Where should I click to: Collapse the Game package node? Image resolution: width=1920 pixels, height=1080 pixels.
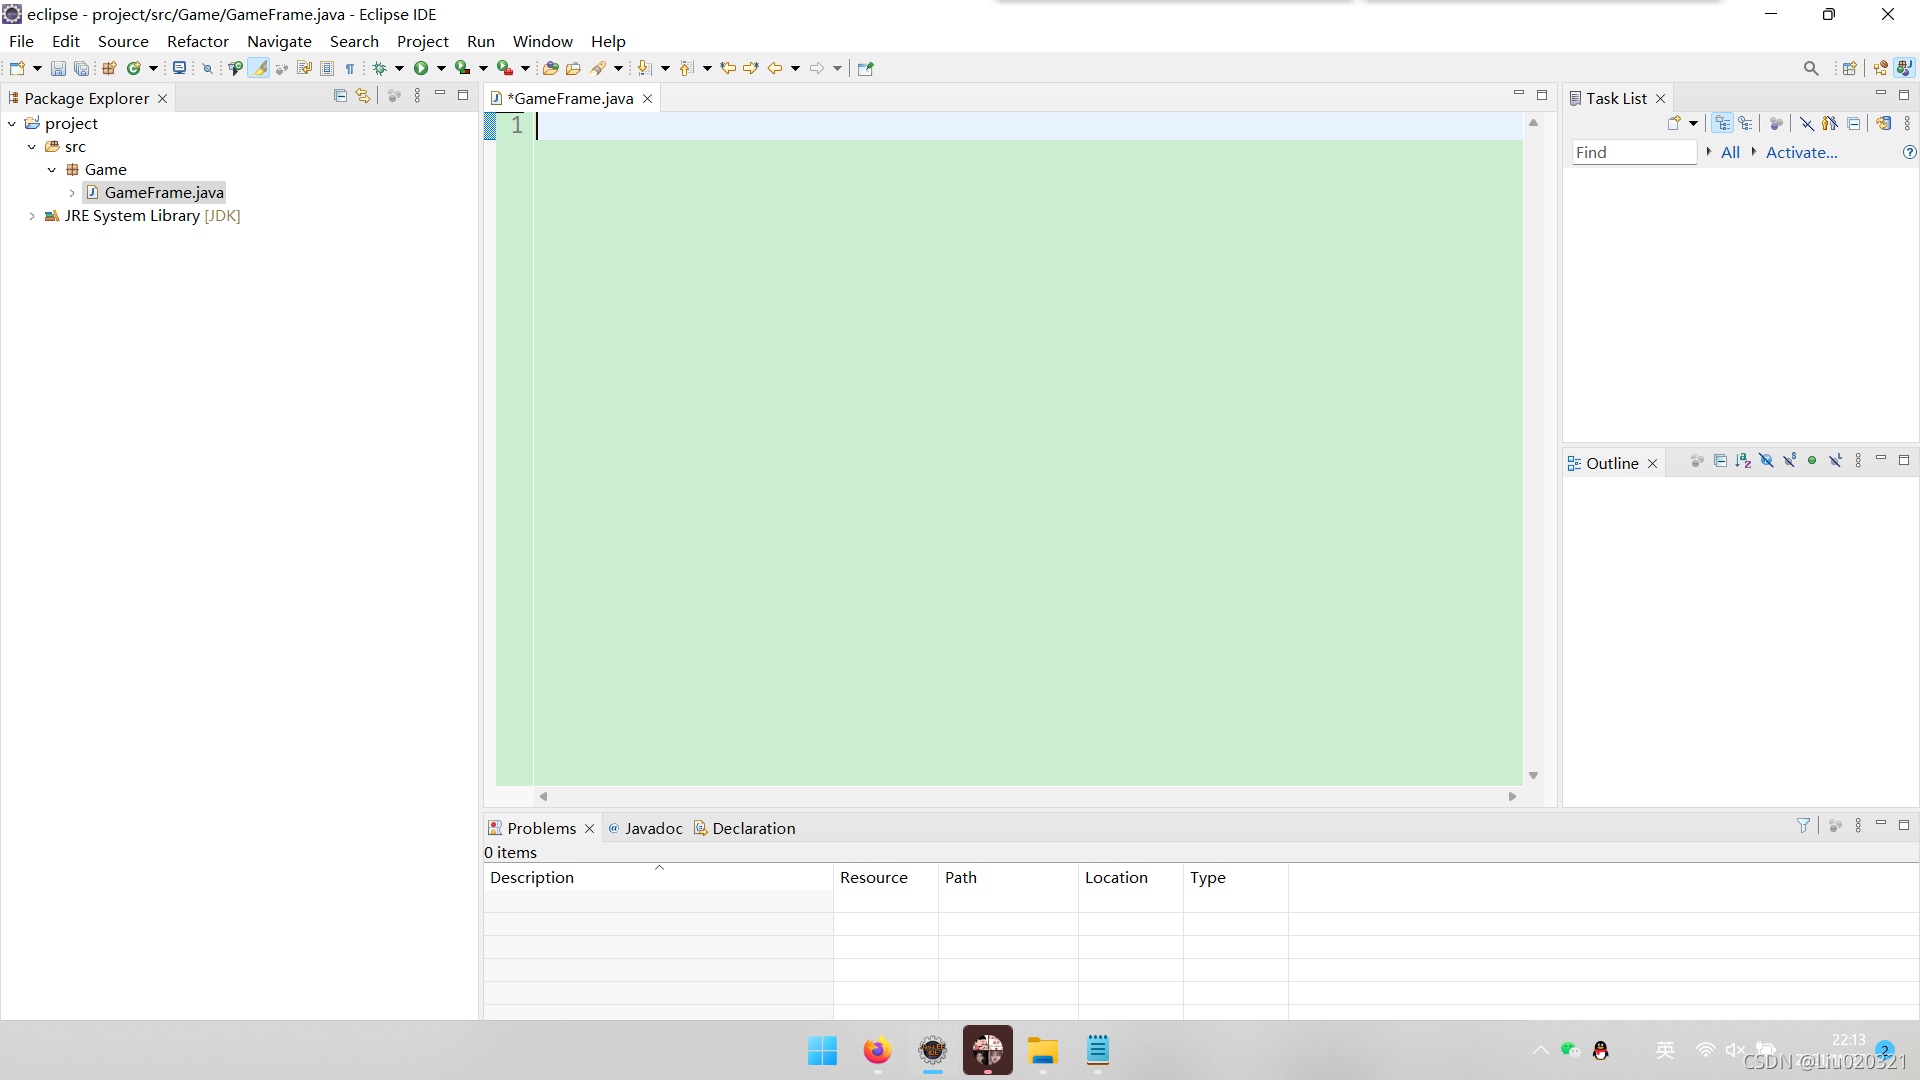52,170
